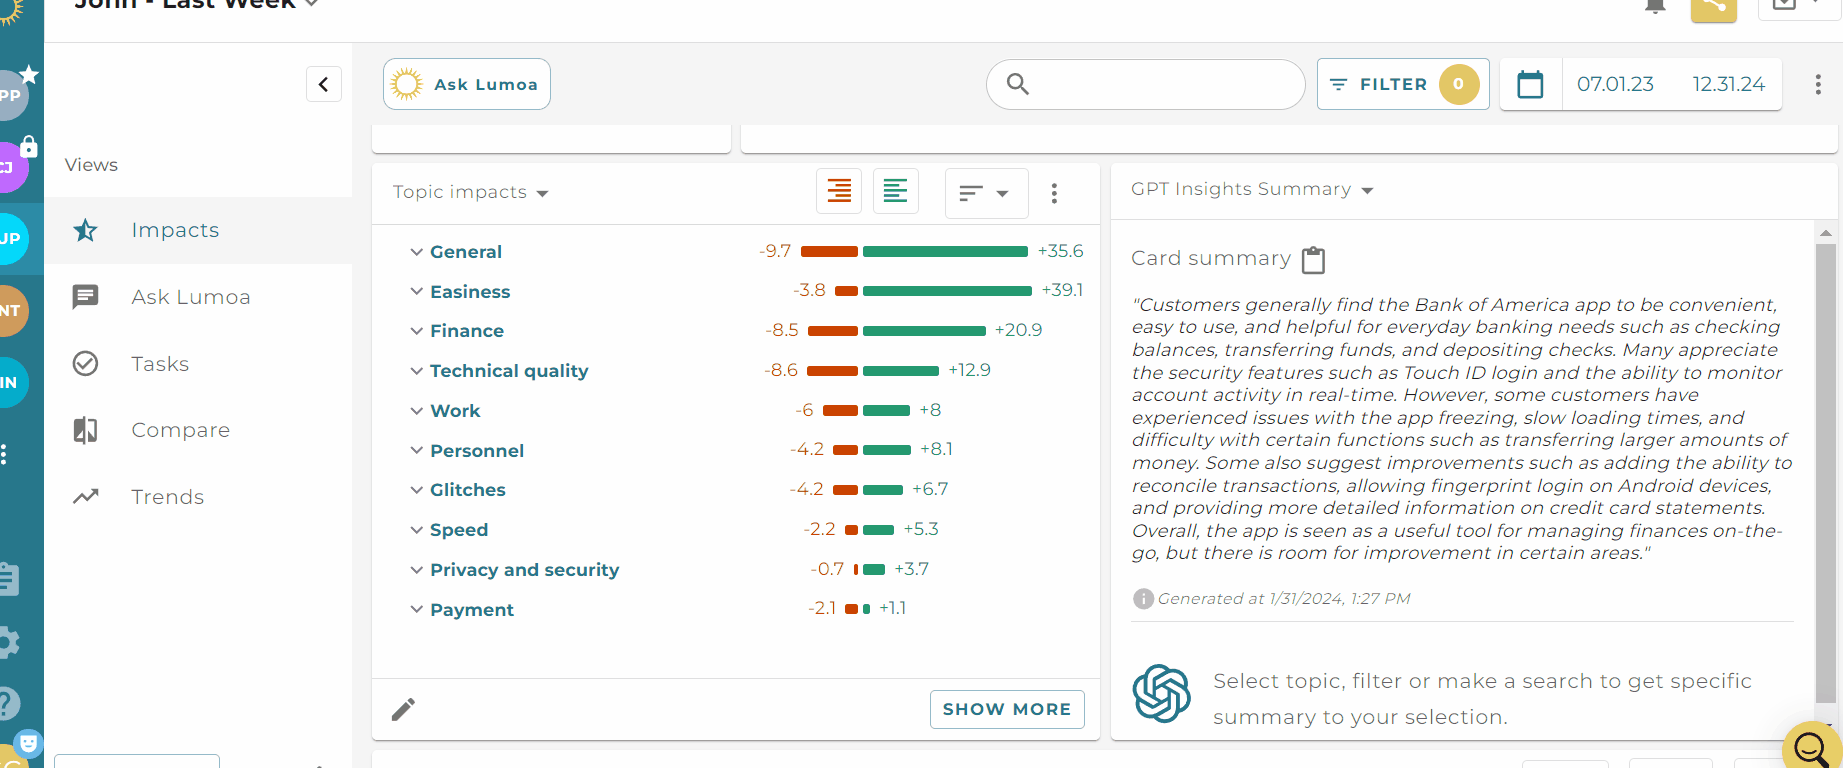Click the Finance topic label
1843x768 pixels.
467,331
